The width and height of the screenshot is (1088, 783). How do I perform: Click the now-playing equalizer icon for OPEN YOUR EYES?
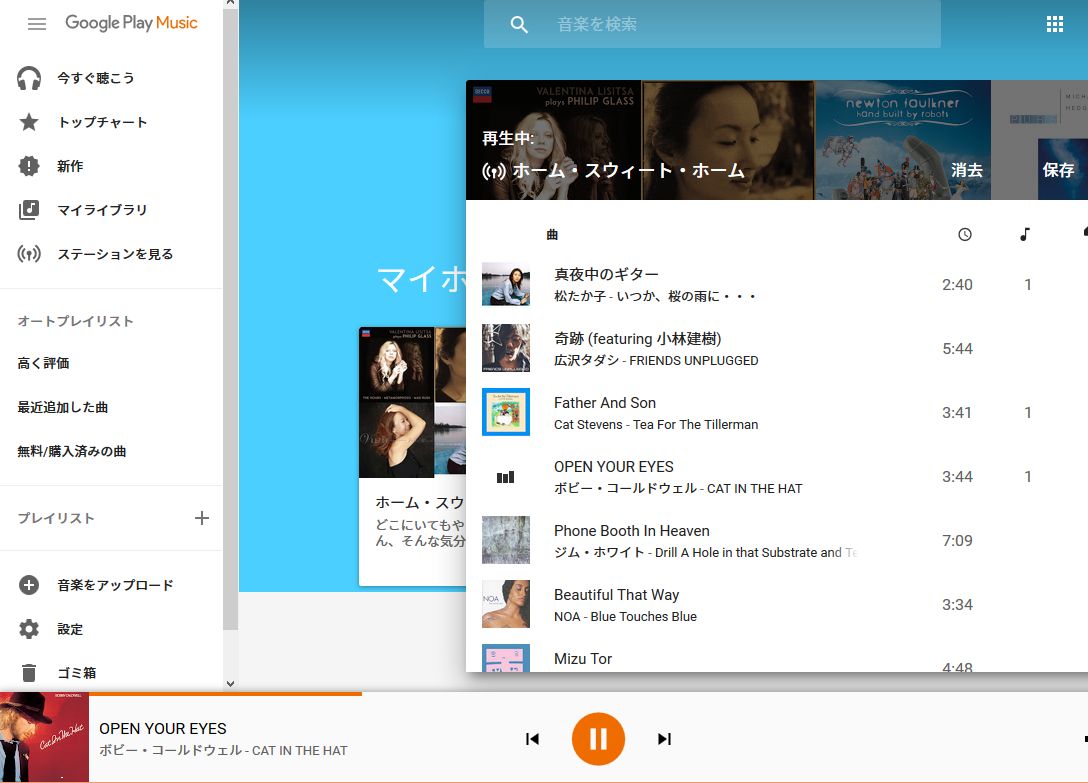506,477
